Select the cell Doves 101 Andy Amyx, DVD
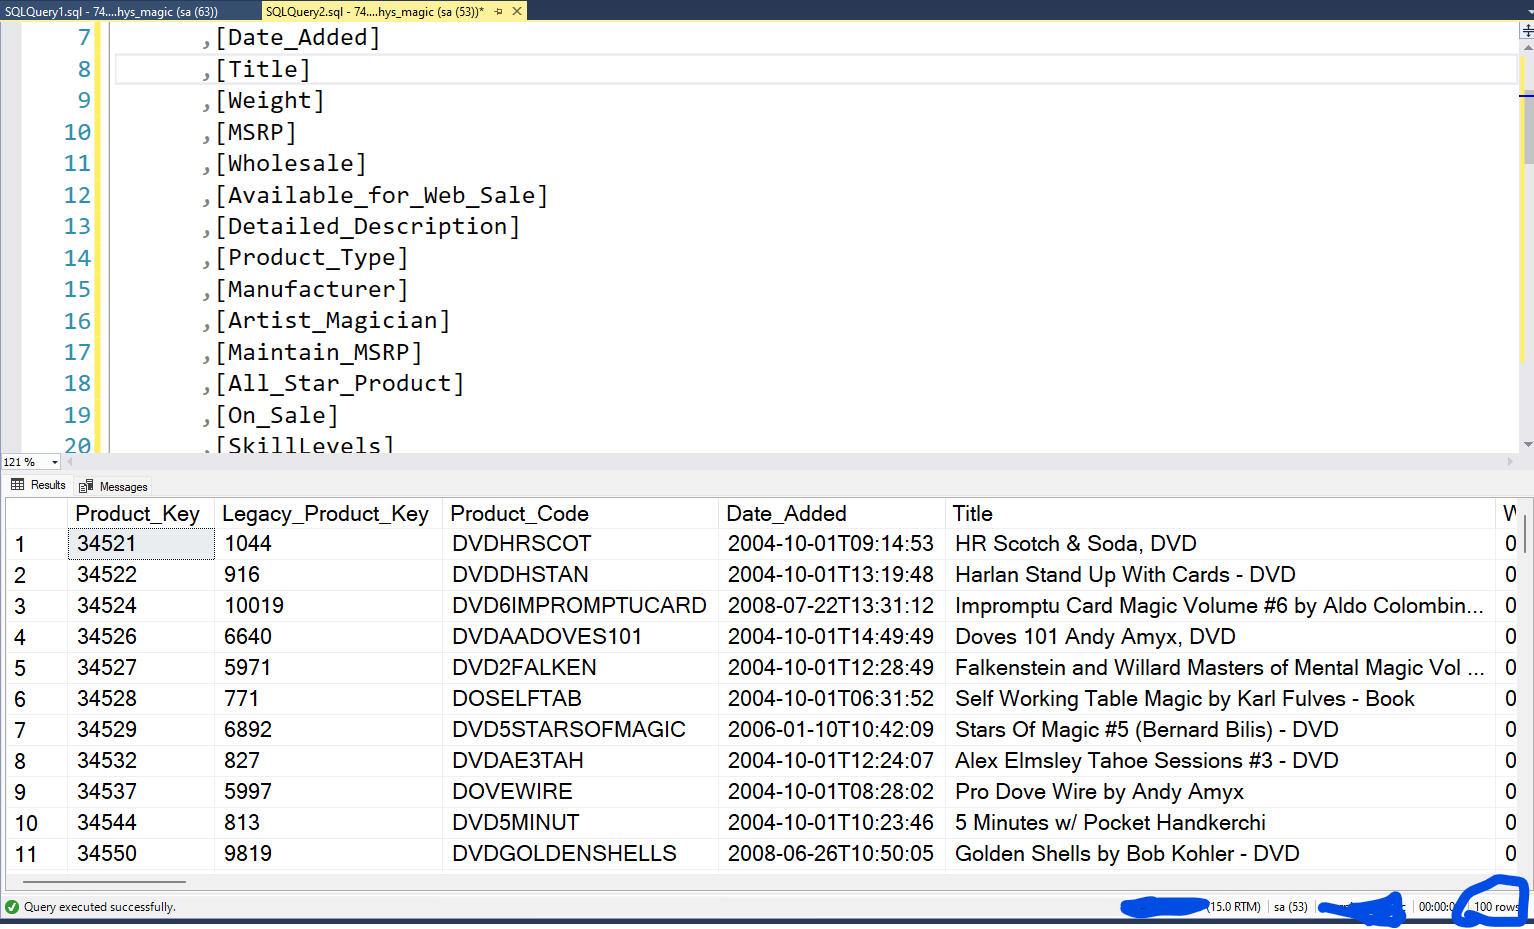 coord(1220,636)
